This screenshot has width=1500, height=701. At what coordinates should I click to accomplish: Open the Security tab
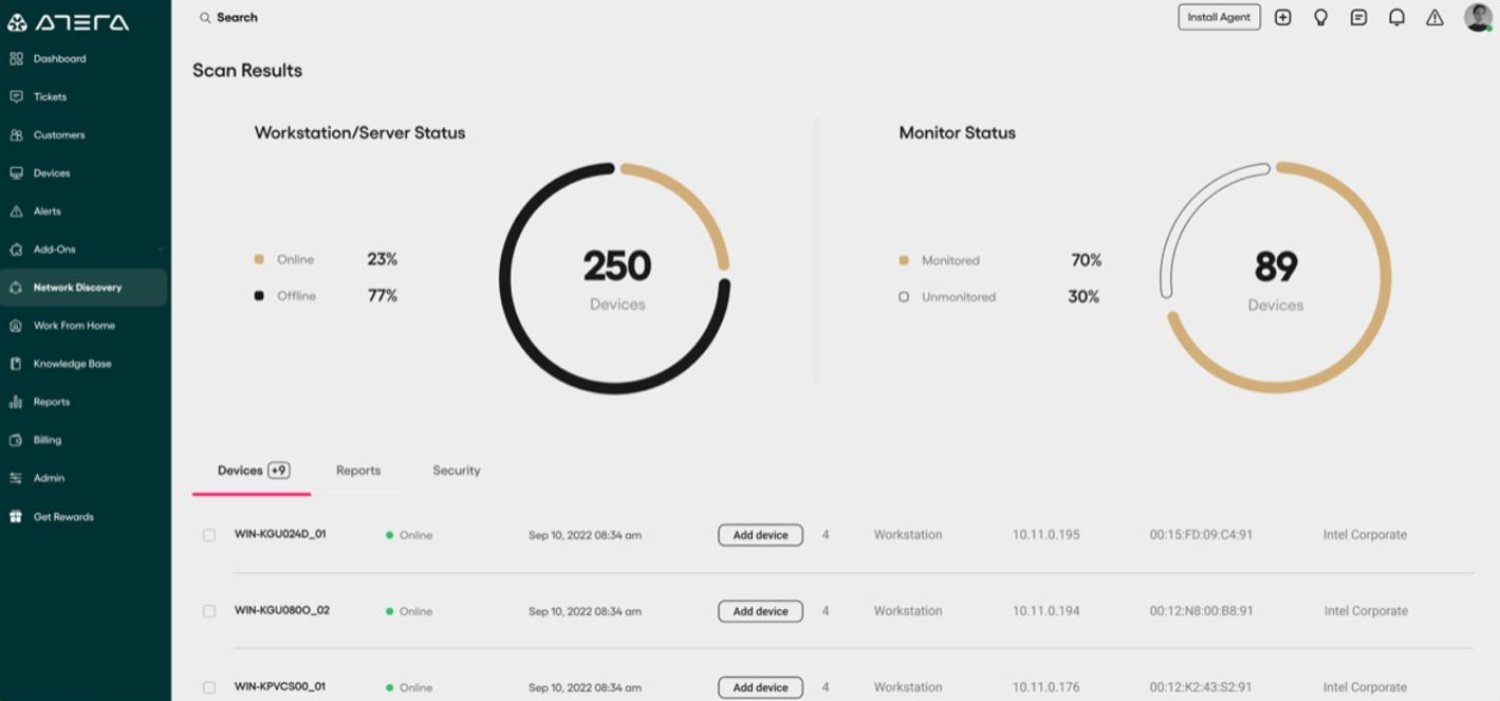(456, 470)
